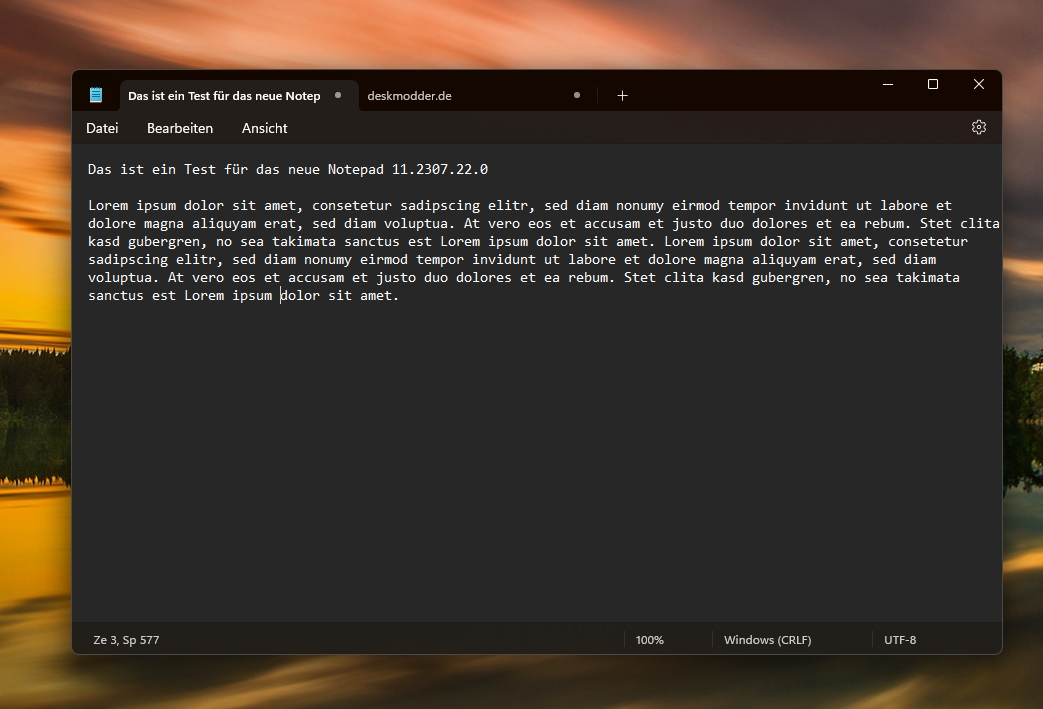This screenshot has width=1043, height=709.
Task: Maximize the Notepad window
Action: coord(933,84)
